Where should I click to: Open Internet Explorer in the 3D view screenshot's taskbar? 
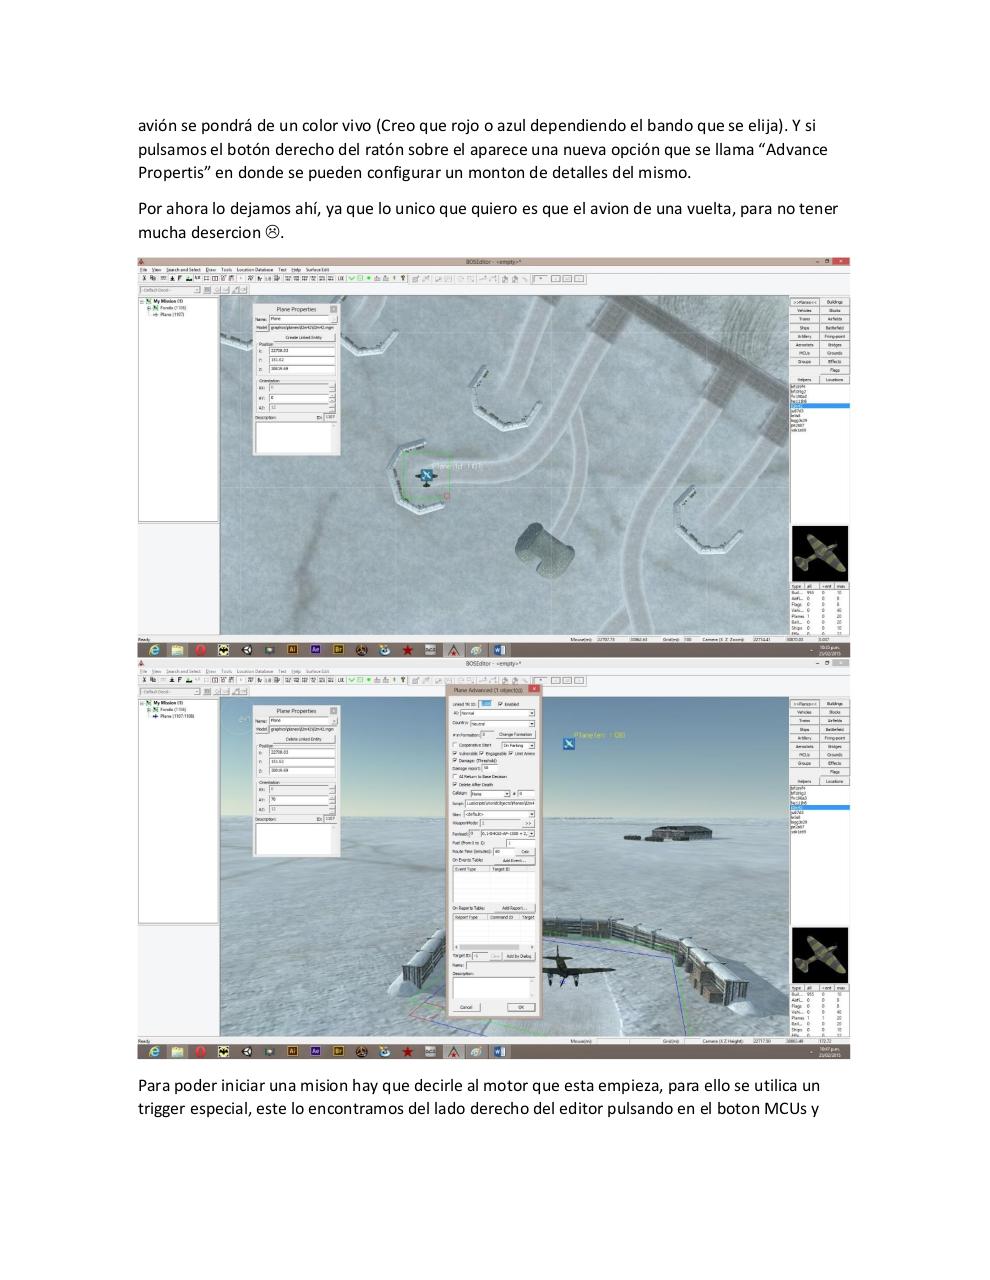click(x=153, y=1052)
